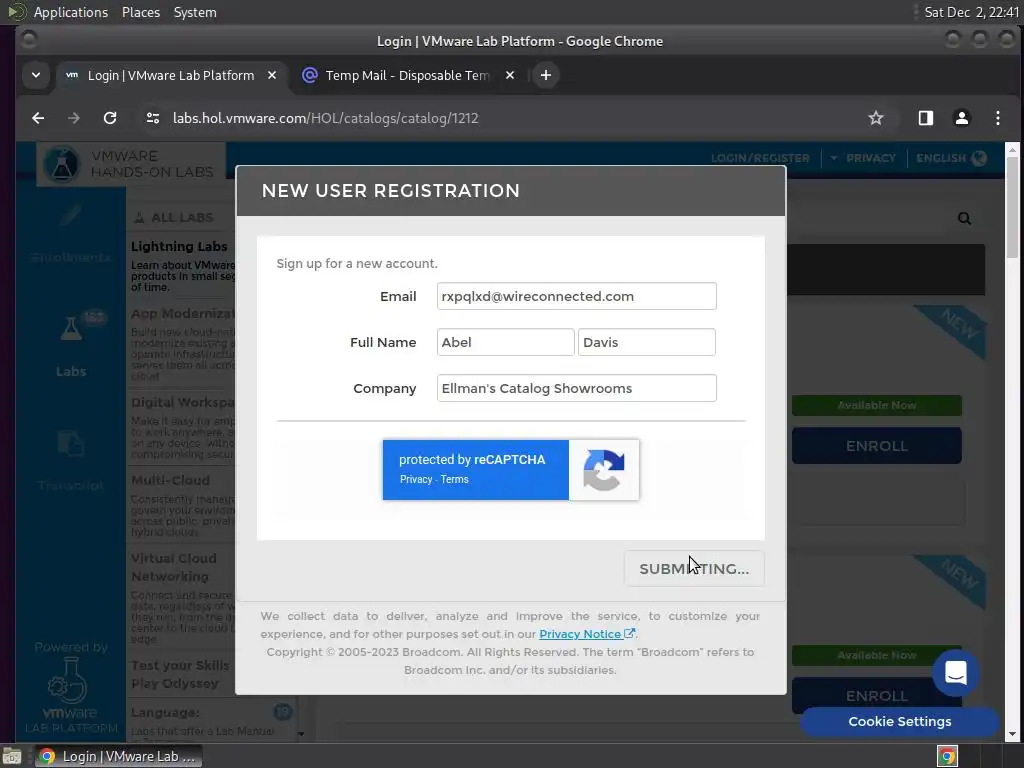Image resolution: width=1024 pixels, height=768 pixels.
Task: Open the Places menu
Action: pos(140,12)
